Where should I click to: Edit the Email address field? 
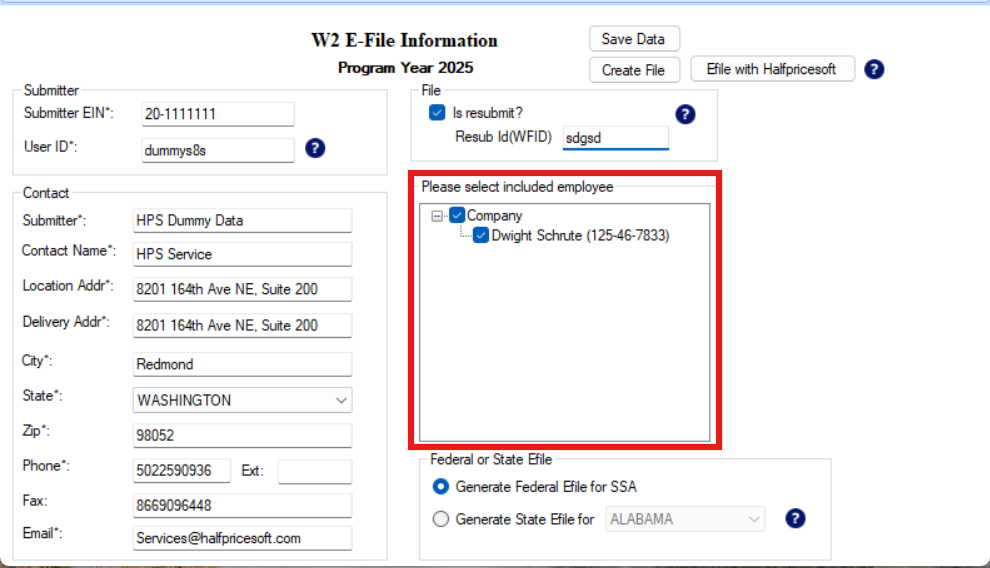(x=242, y=538)
